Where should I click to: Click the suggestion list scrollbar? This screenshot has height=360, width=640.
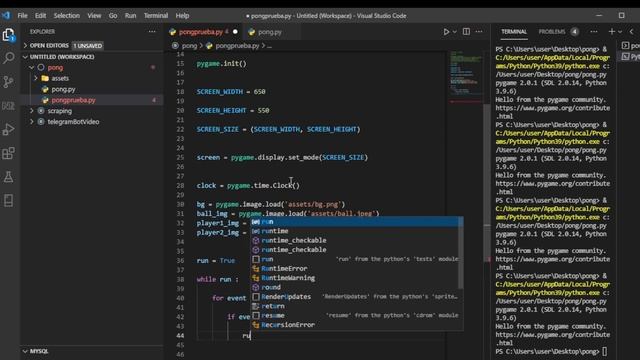pyautogui.click(x=461, y=253)
